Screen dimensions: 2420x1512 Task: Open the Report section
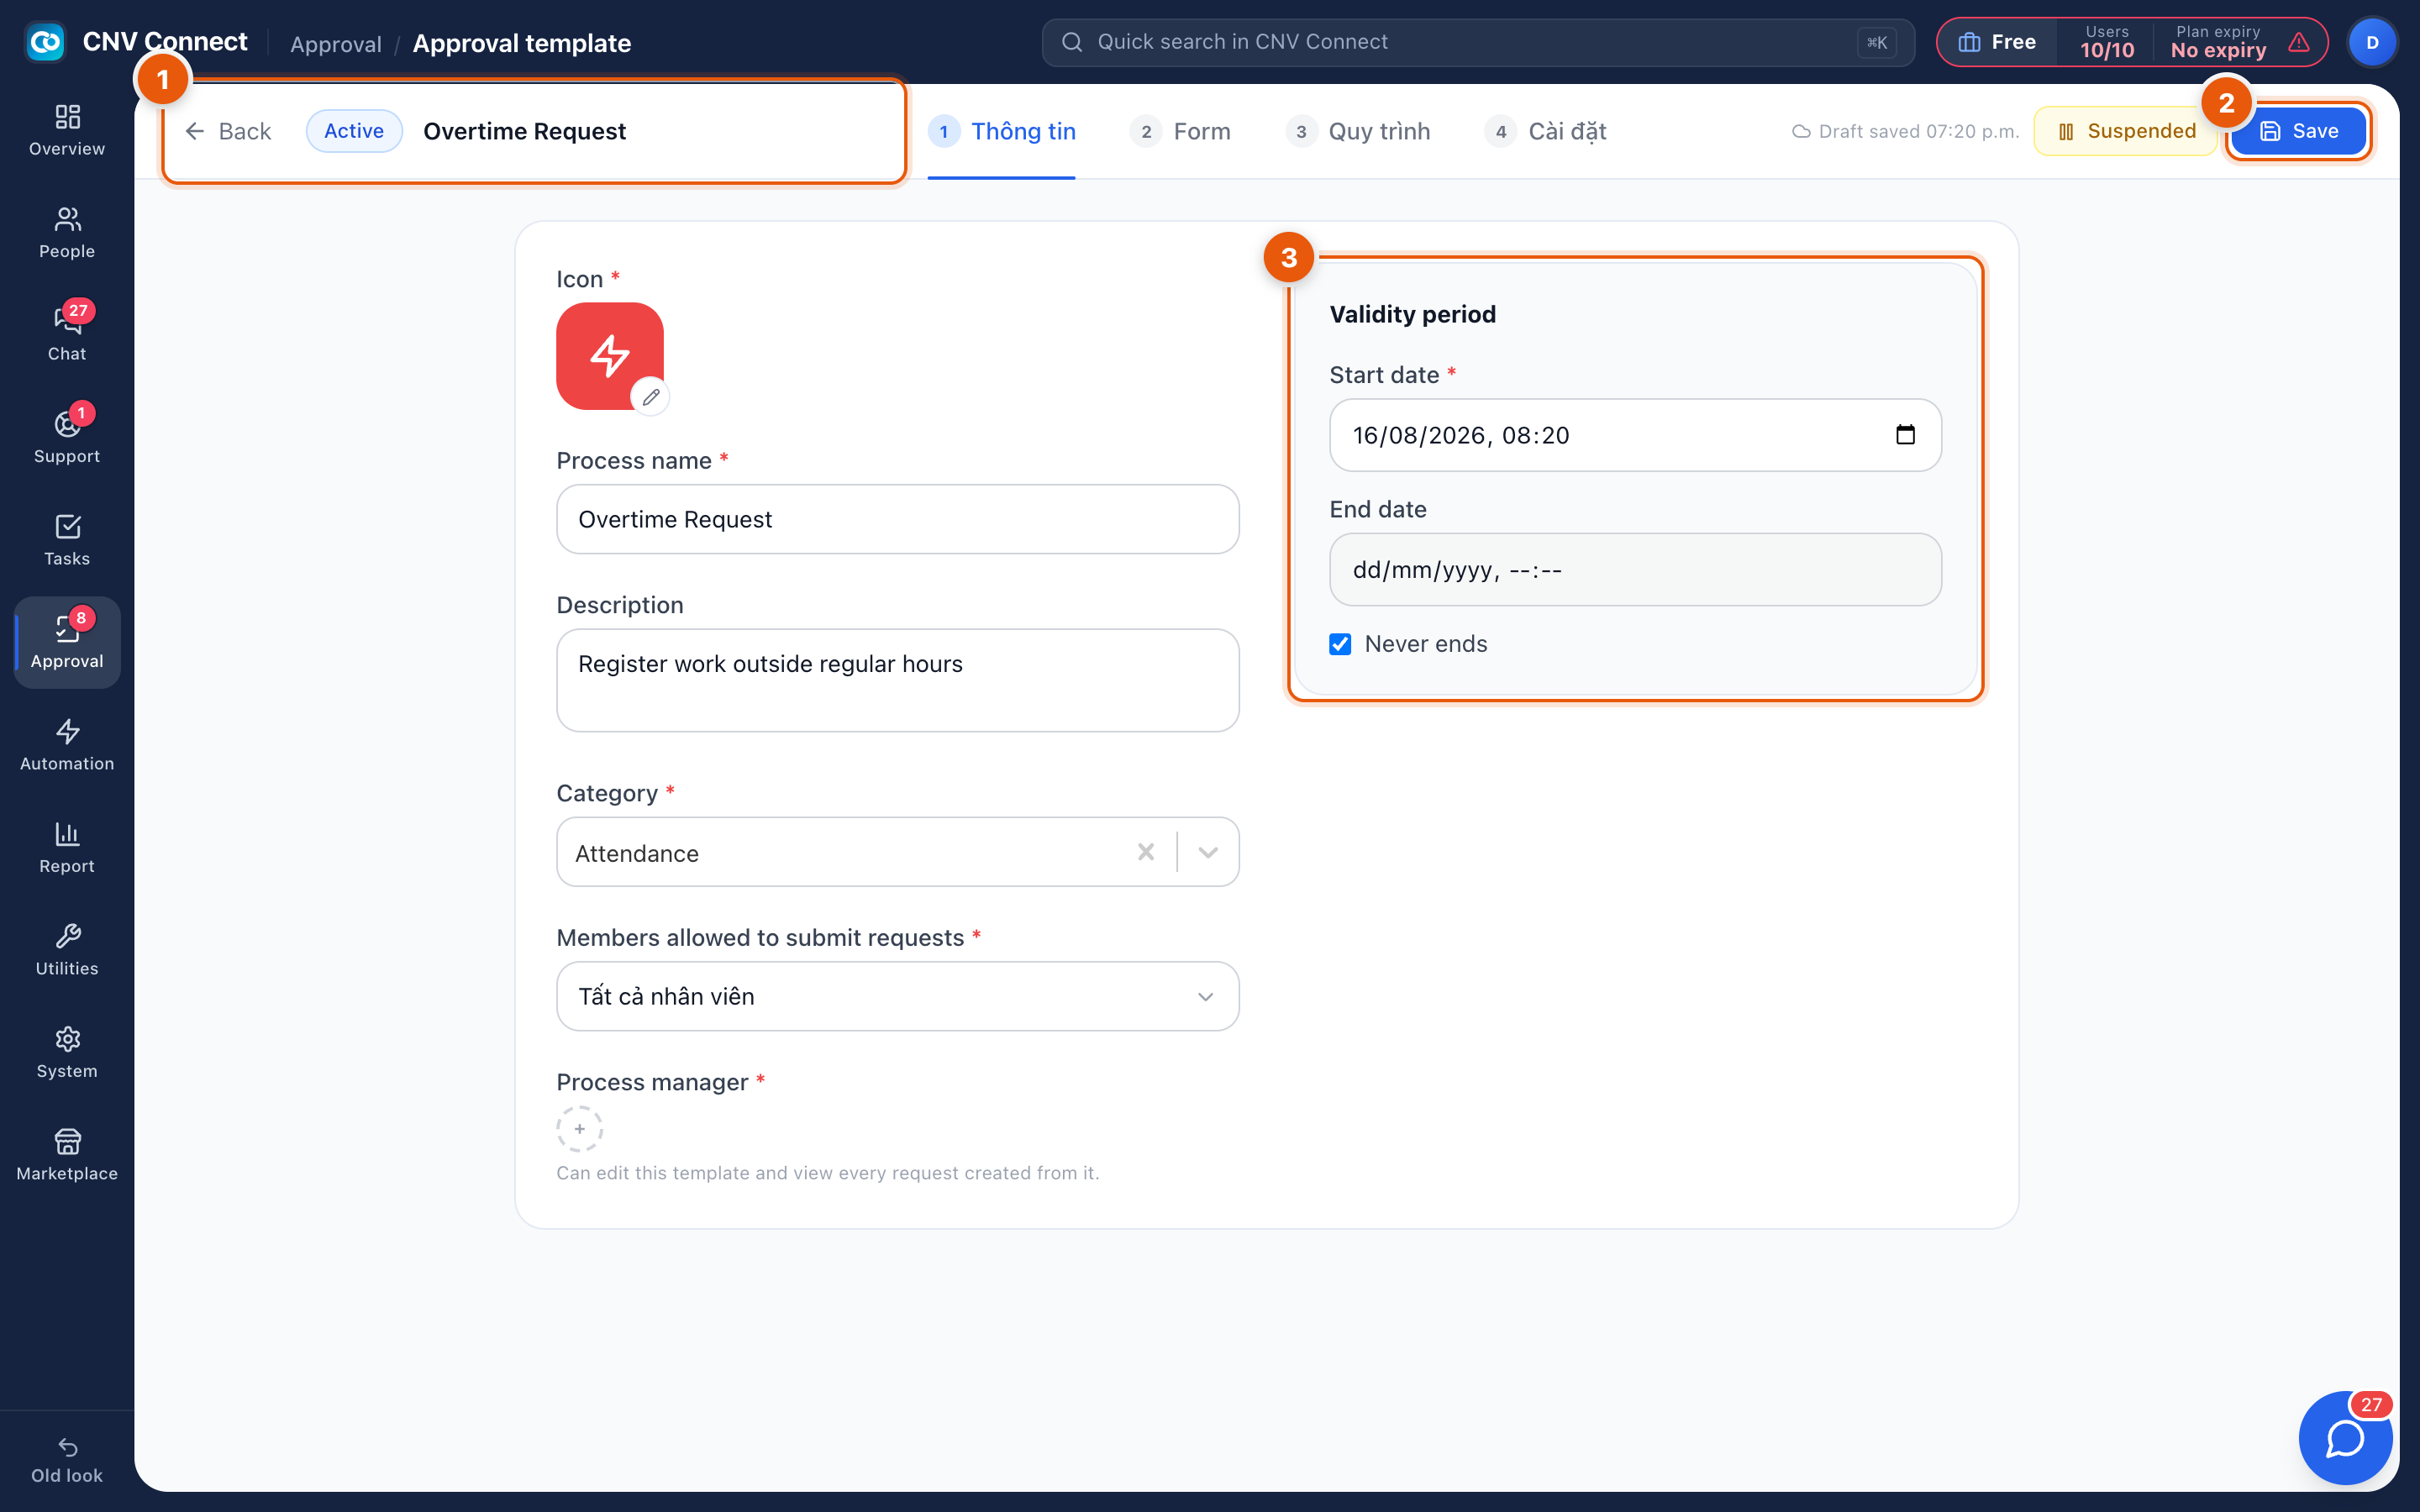67,848
